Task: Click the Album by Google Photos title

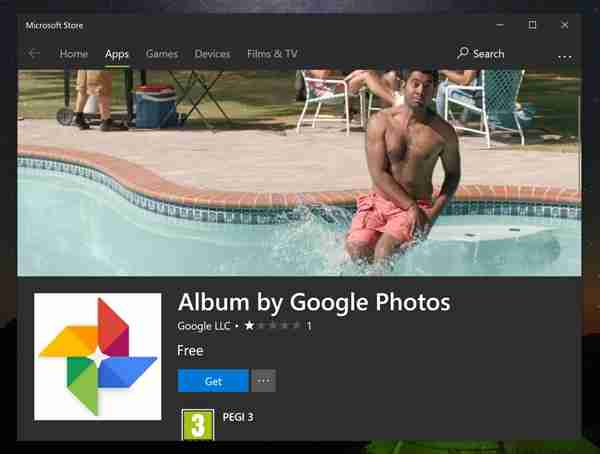Action: (x=314, y=301)
